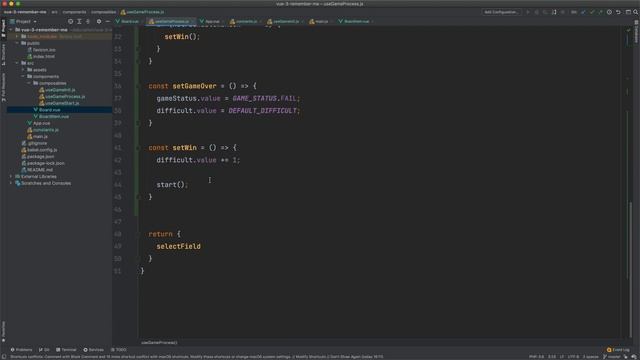Open the Project tool window stripe button
The height and width of the screenshot is (360, 640).
(3, 29)
